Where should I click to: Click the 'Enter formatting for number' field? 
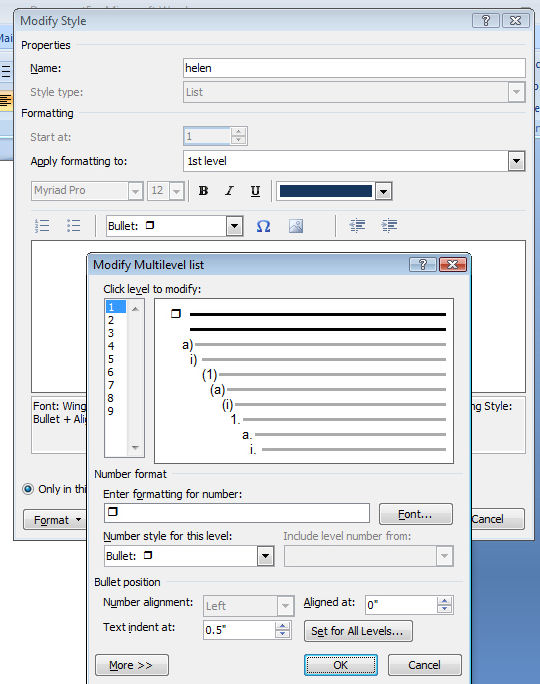click(x=237, y=513)
